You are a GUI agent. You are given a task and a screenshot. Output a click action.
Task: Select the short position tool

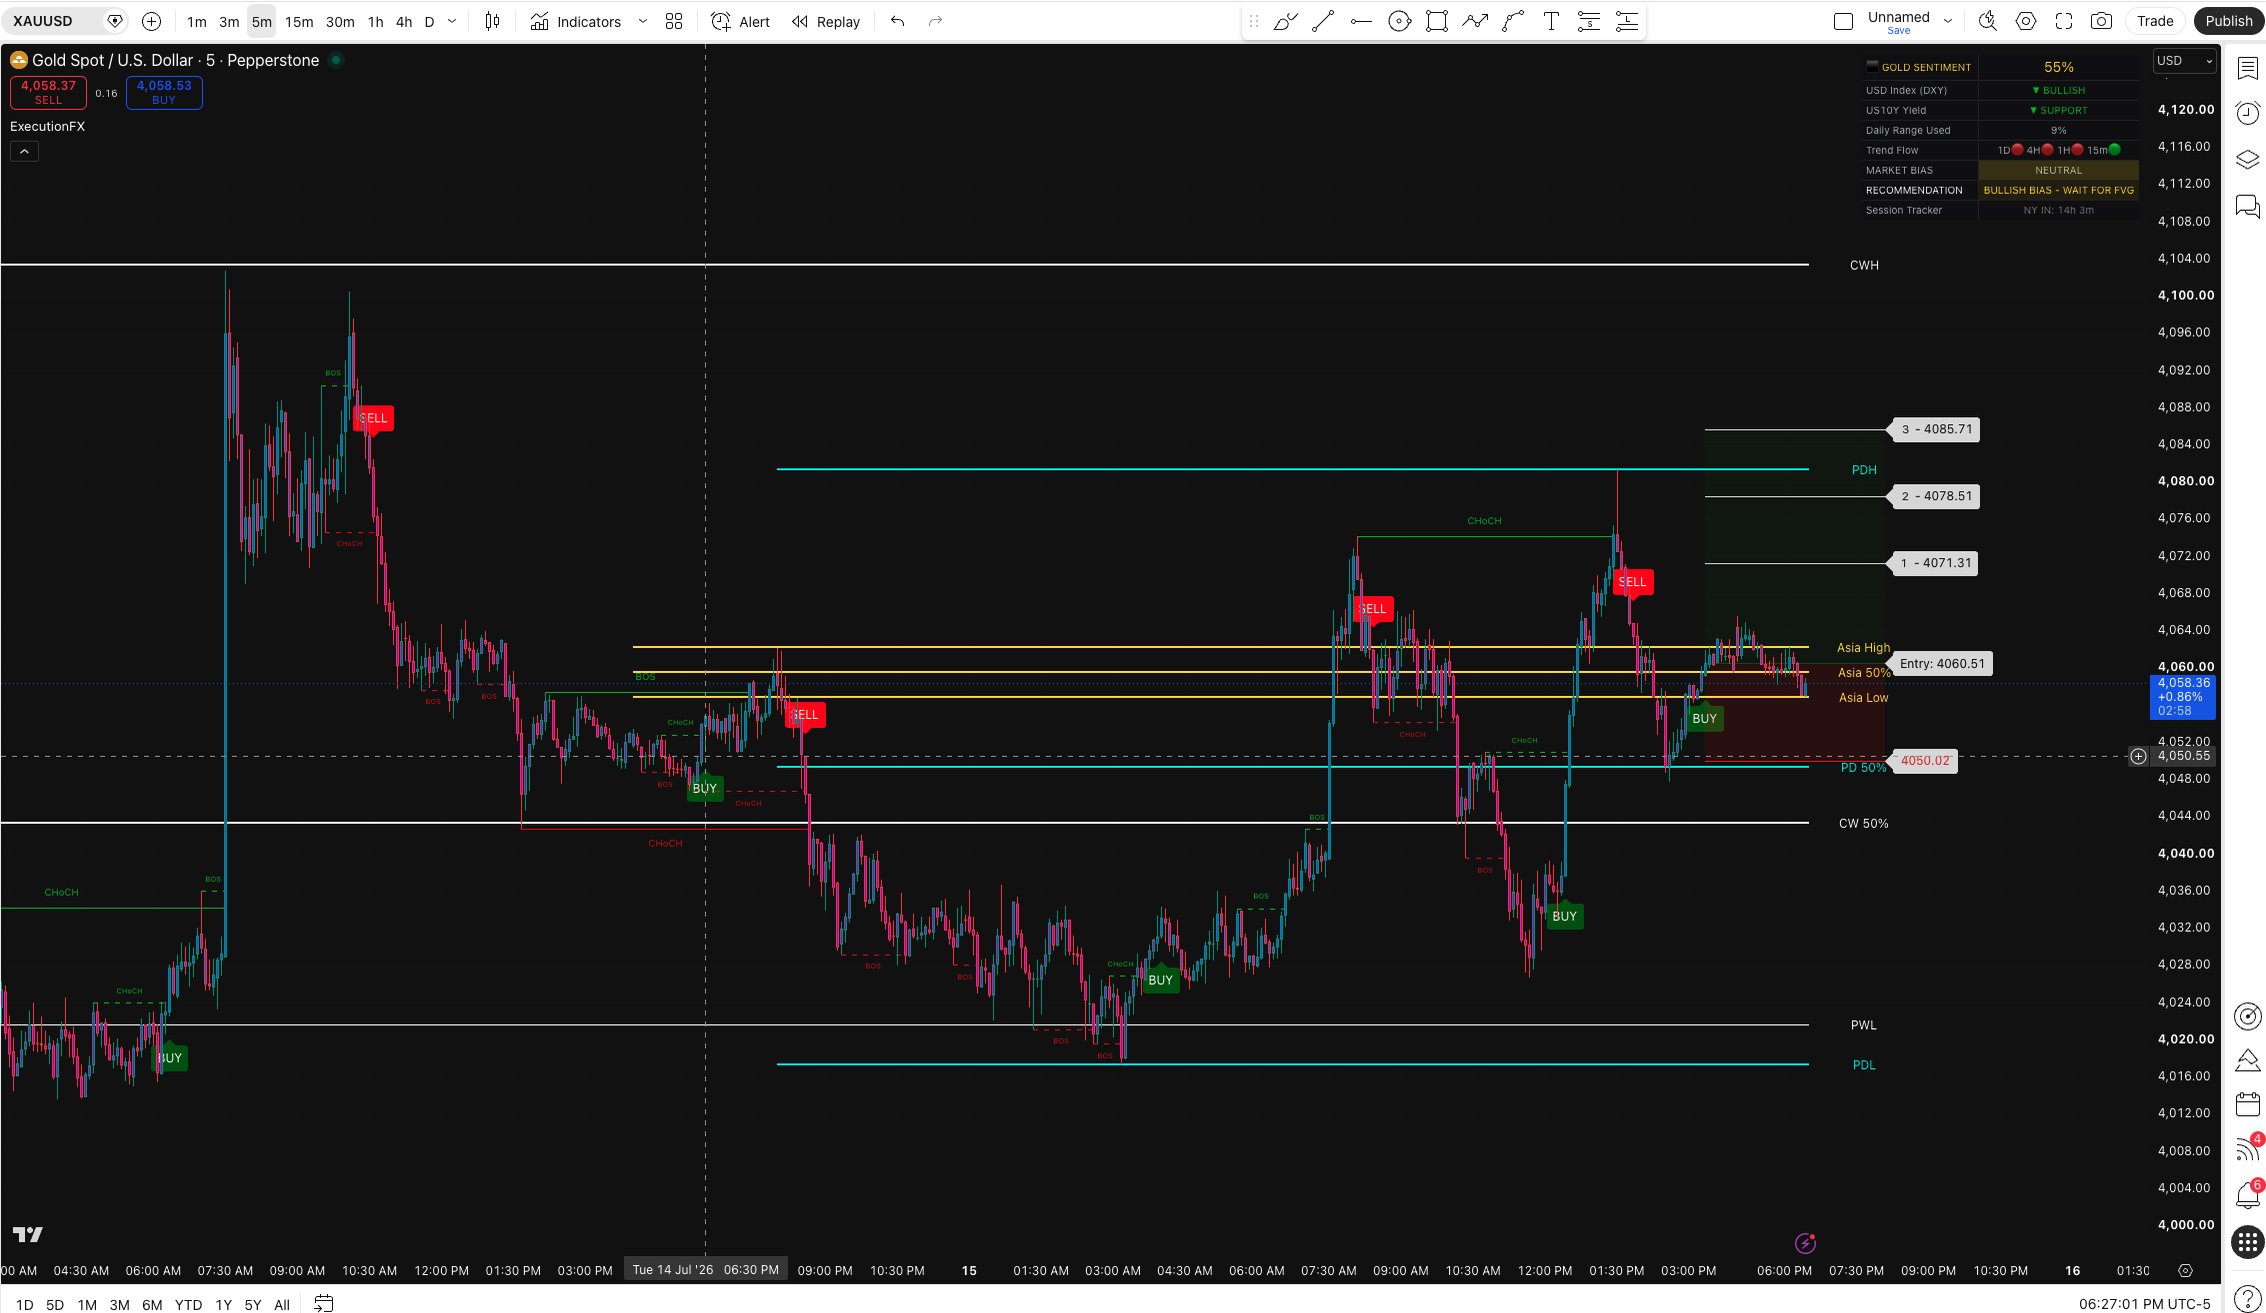pyautogui.click(x=1589, y=21)
